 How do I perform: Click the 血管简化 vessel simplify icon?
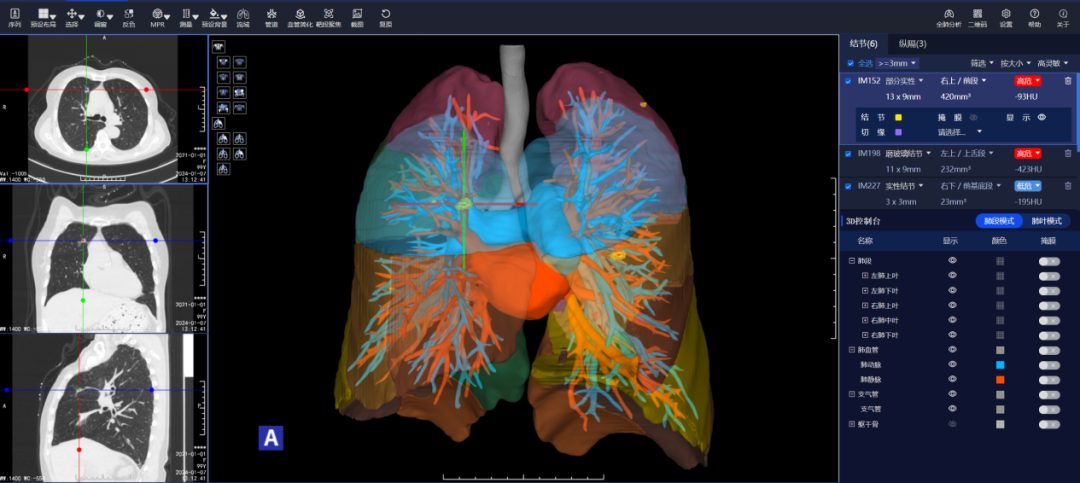300,14
